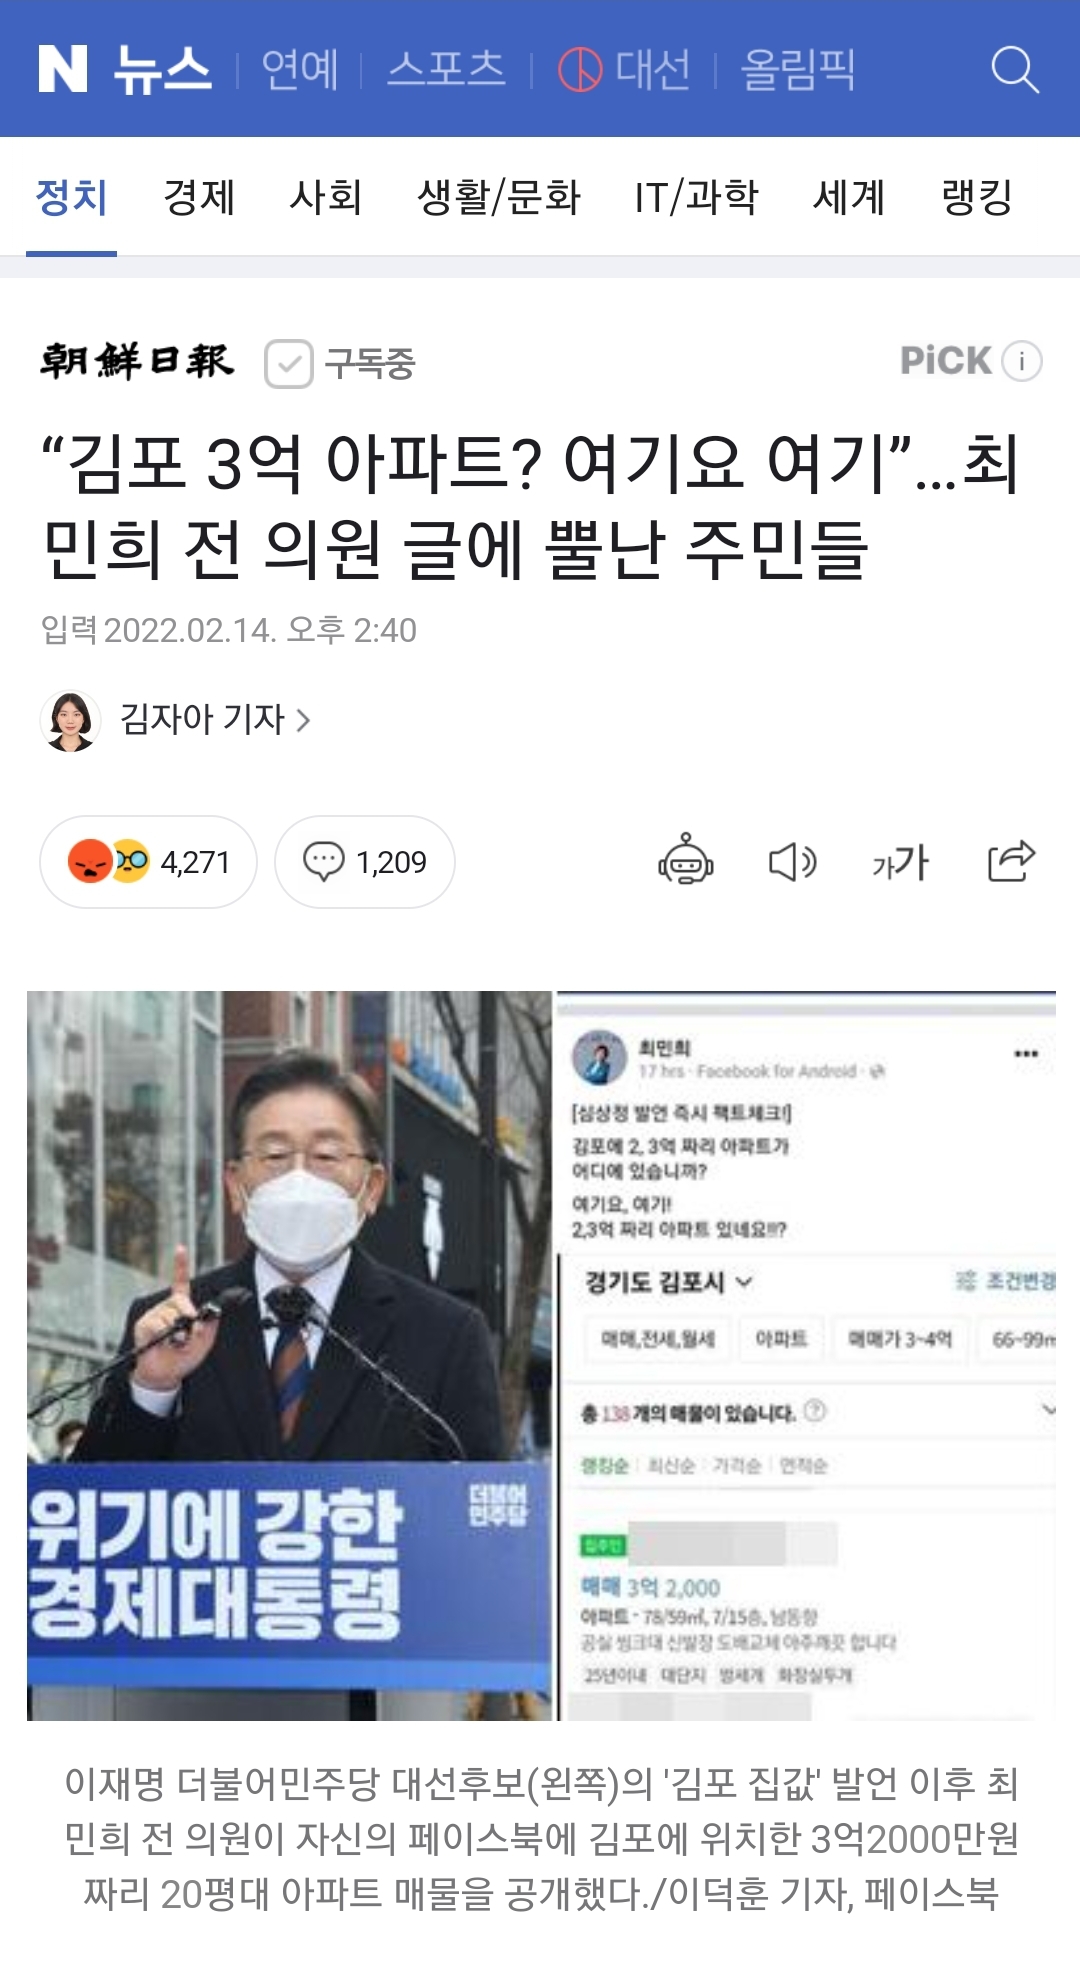Play article audio with speaker icon
The image size is (1080, 1983).
click(793, 861)
